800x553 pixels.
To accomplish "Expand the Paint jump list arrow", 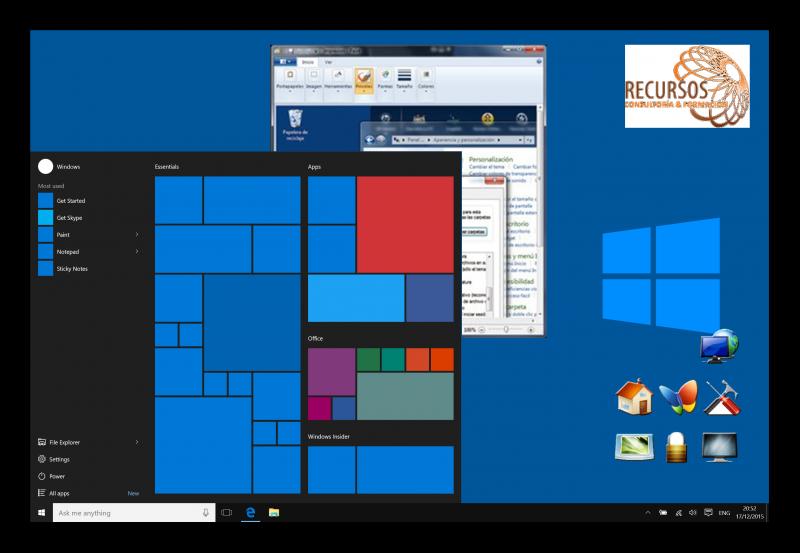I will coord(137,235).
